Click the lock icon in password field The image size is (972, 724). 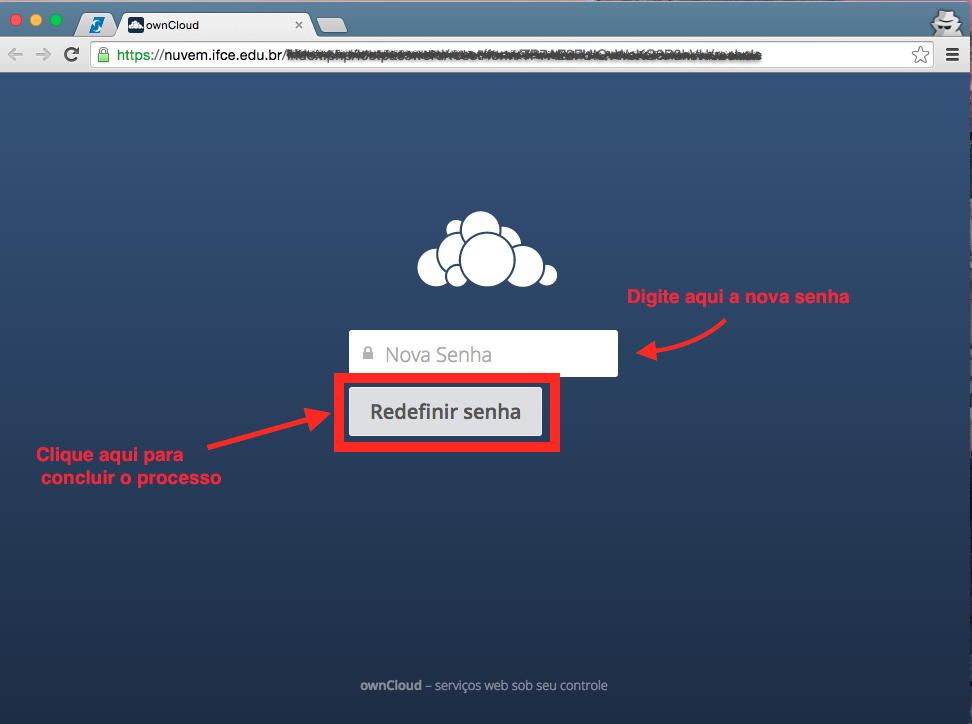coord(368,353)
